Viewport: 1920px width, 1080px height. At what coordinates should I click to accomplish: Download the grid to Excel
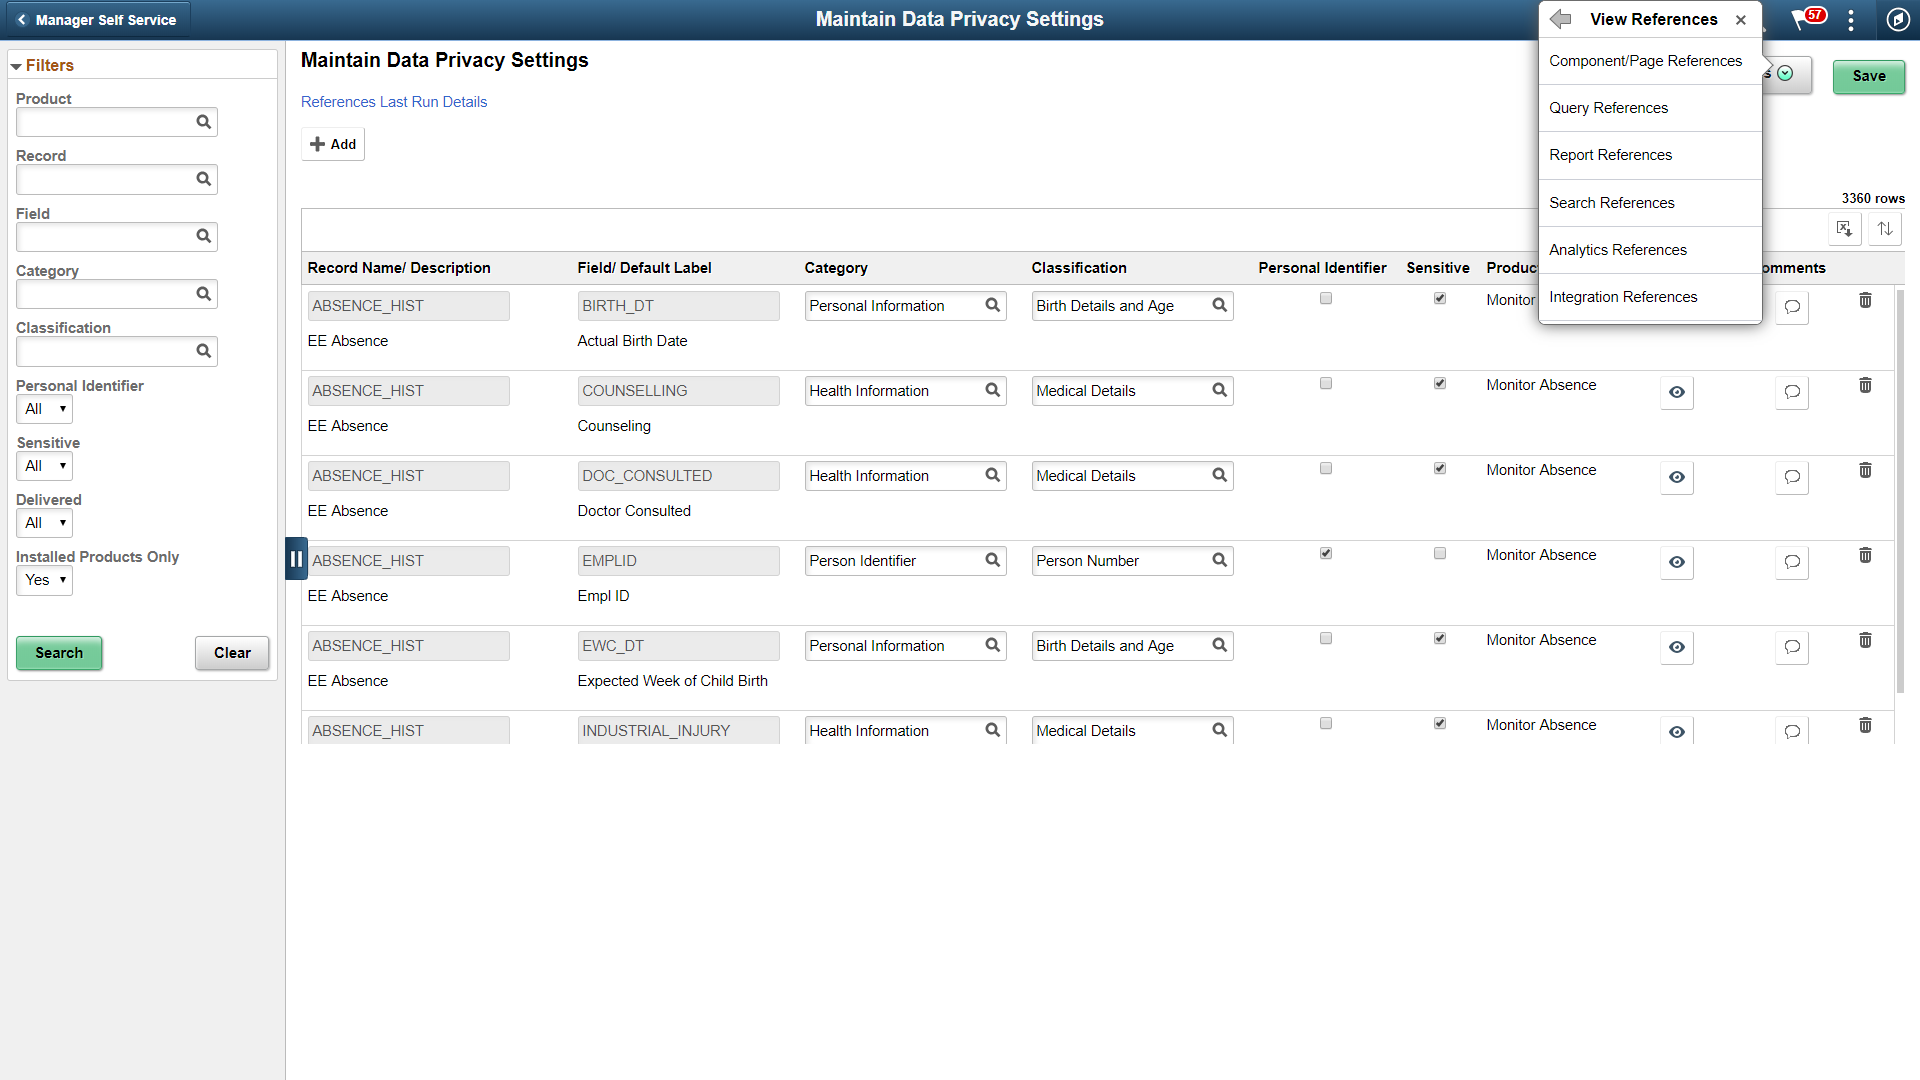click(1845, 229)
